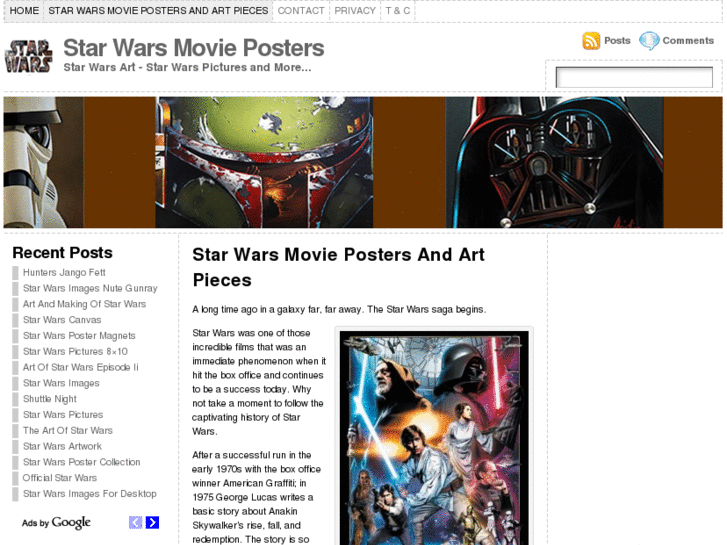The height and width of the screenshot is (545, 727).
Task: Click the previous ad arrow beside Ads by Google
Action: click(x=135, y=522)
